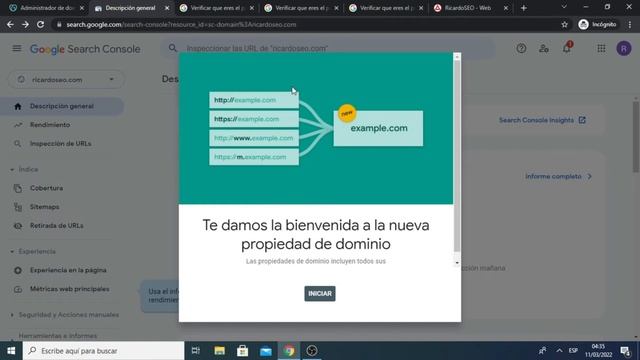
Task: Click Chrome icon in taskbar
Action: 289,351
